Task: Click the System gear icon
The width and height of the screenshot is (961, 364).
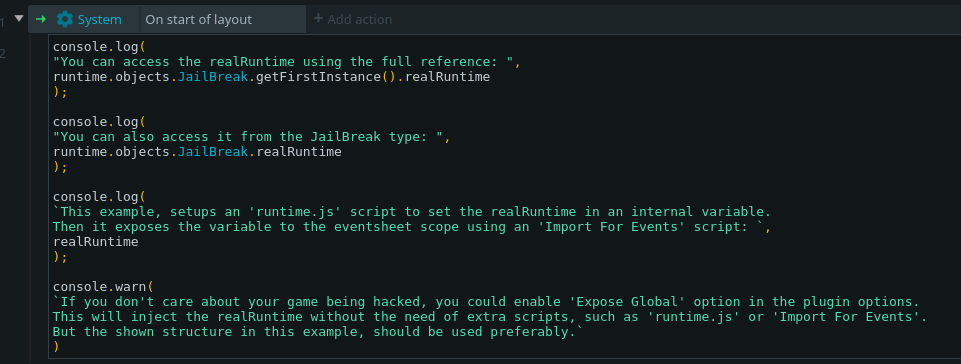Action: click(64, 19)
